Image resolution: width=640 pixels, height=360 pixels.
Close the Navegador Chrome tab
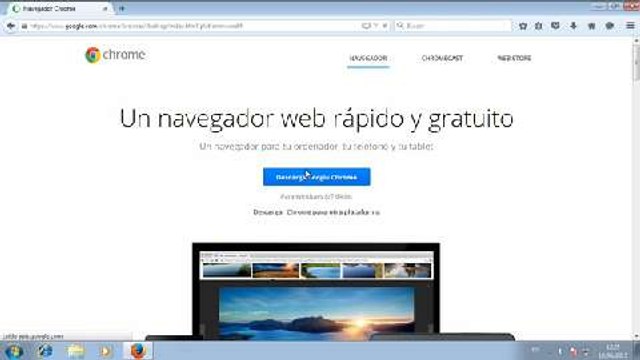point(105,9)
